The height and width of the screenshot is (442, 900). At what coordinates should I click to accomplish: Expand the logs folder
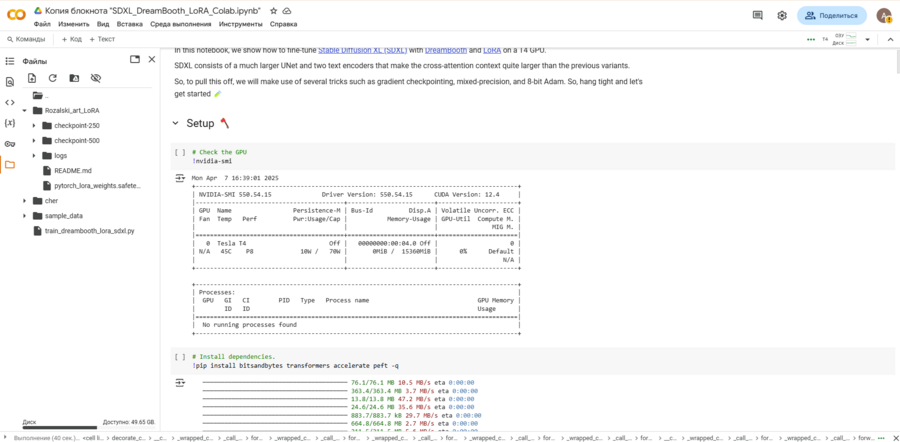pyautogui.click(x=34, y=155)
